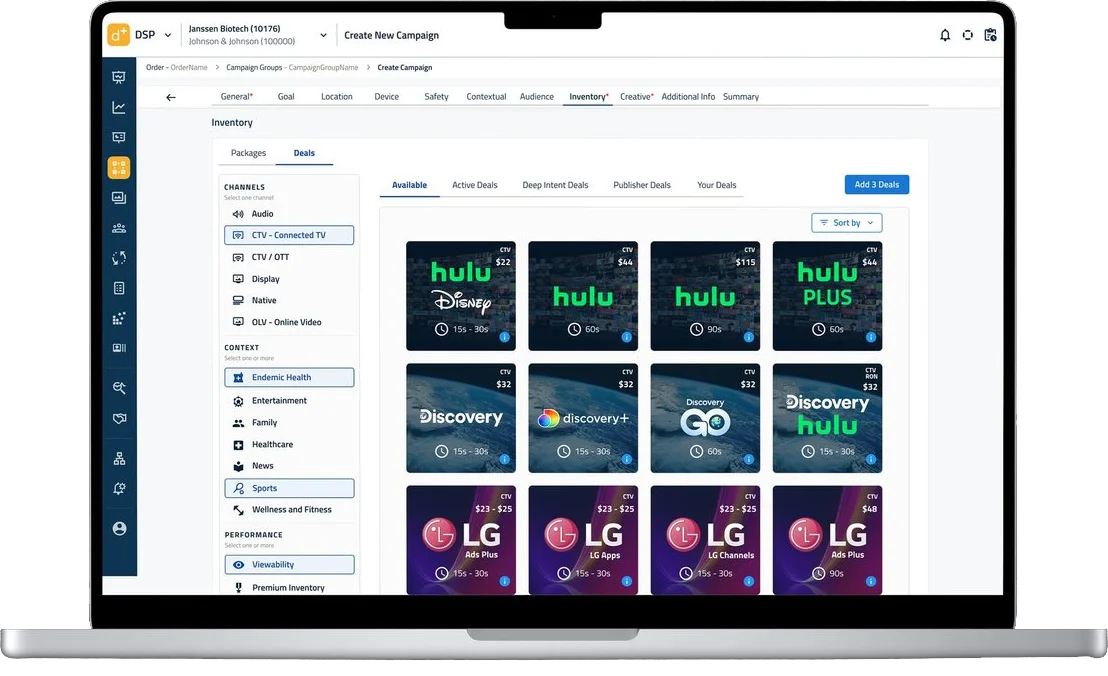This screenshot has height=676, width=1108.
Task: Go to the Contextual step tab
Action: click(486, 97)
